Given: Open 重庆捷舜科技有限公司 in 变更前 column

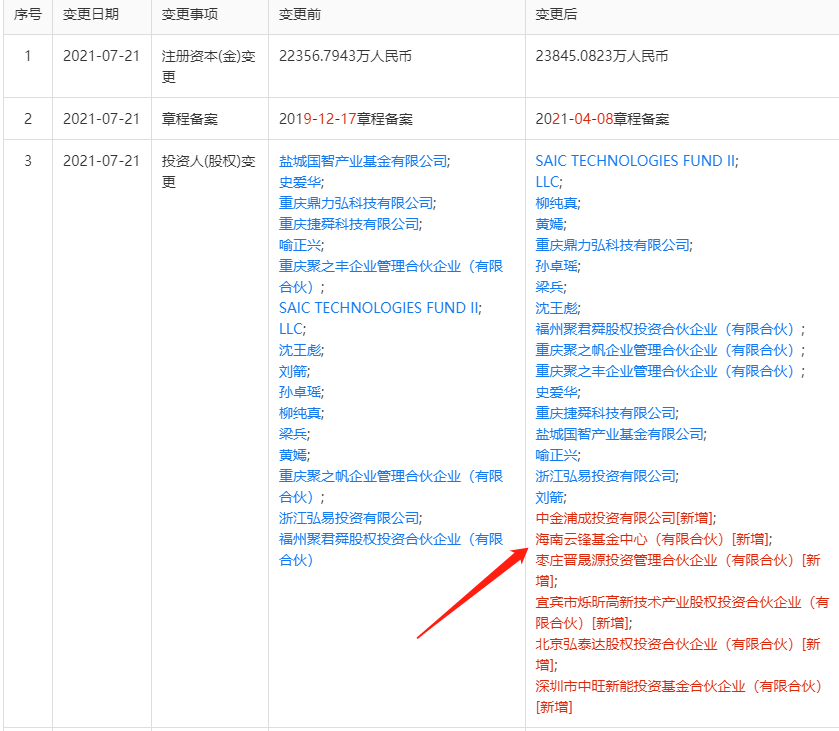Looking at the screenshot, I should (x=349, y=224).
